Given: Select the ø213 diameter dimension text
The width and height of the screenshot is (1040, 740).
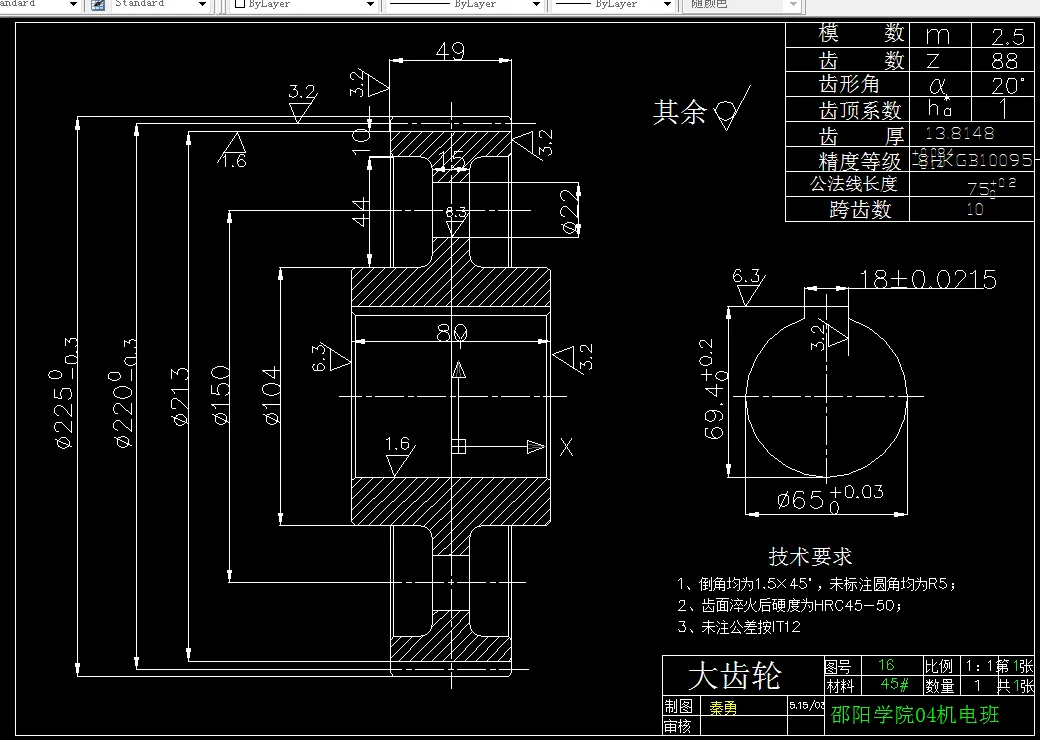Looking at the screenshot, I should point(181,397).
